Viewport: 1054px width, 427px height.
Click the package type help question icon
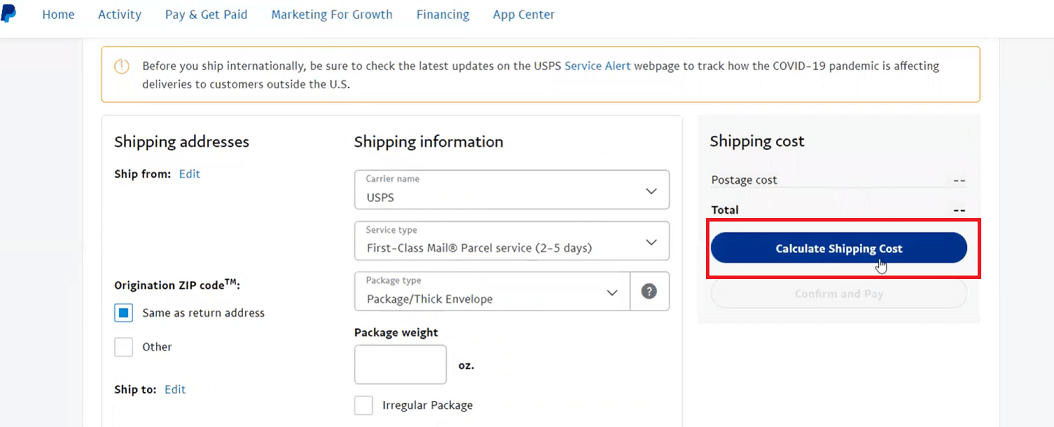(649, 291)
